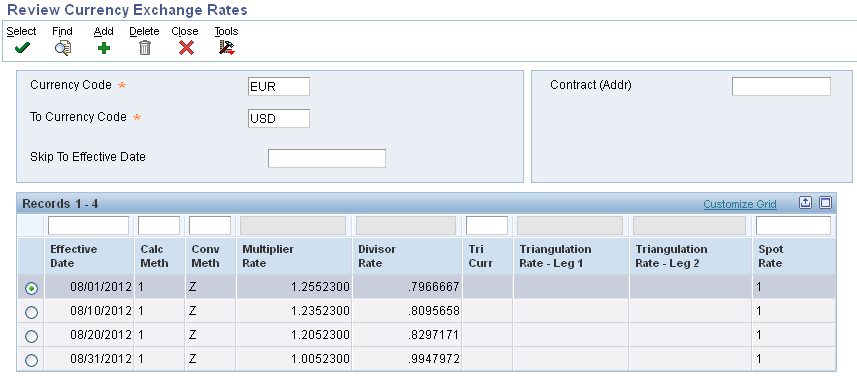Click the export grid icon beside Customize Grid
Viewport: 857px width, 376px height.
[x=805, y=203]
